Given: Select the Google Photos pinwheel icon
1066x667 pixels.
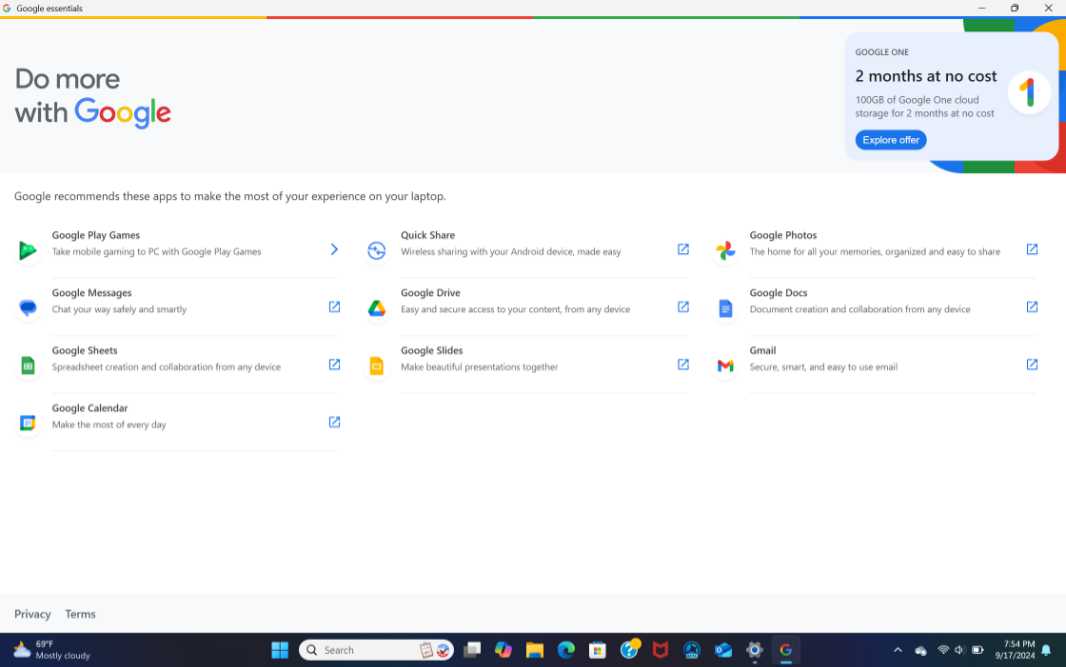Looking at the screenshot, I should pos(725,250).
